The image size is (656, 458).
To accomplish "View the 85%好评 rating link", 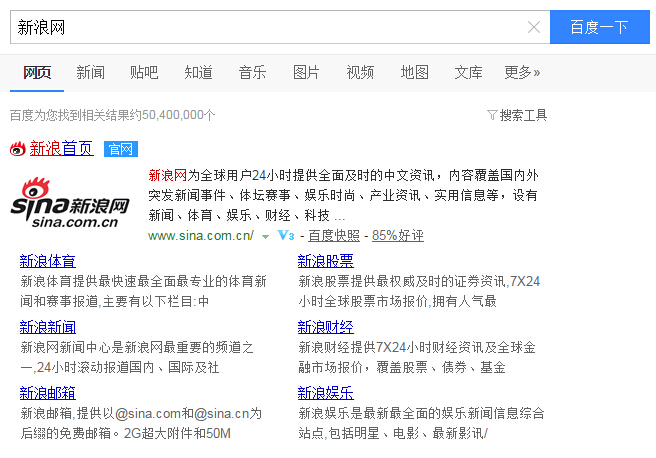I will point(397,236).
